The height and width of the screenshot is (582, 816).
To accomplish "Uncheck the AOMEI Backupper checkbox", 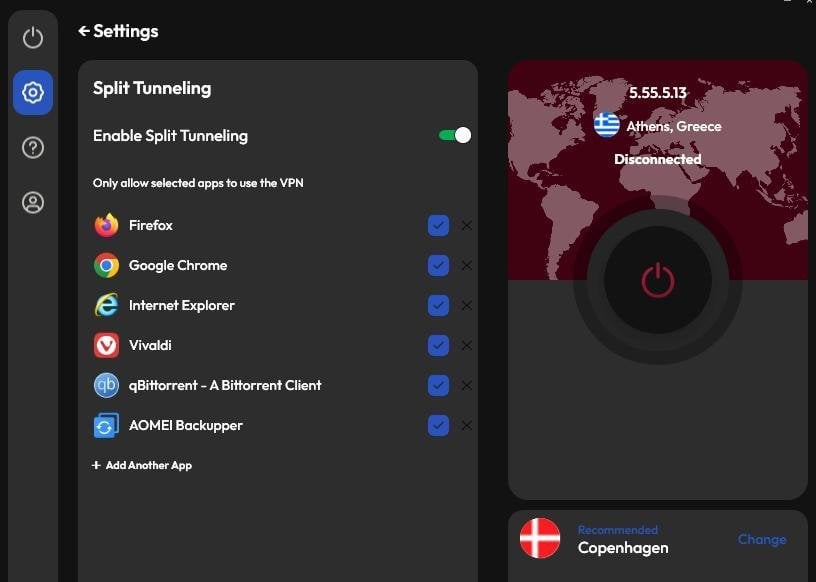I will coord(438,425).
